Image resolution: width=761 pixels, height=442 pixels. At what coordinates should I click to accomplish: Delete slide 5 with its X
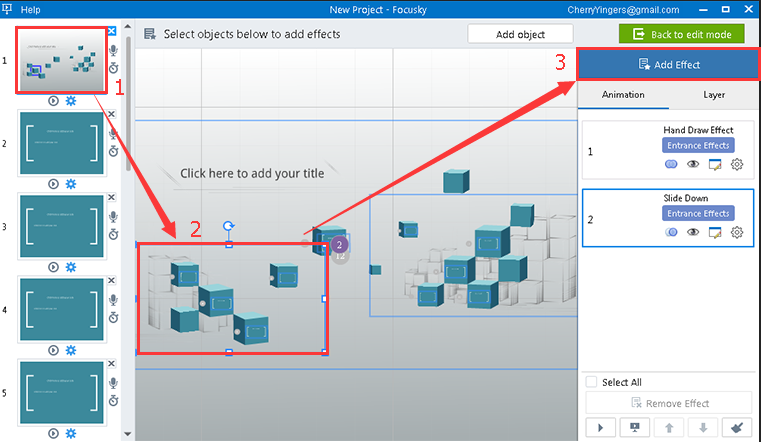coord(112,363)
